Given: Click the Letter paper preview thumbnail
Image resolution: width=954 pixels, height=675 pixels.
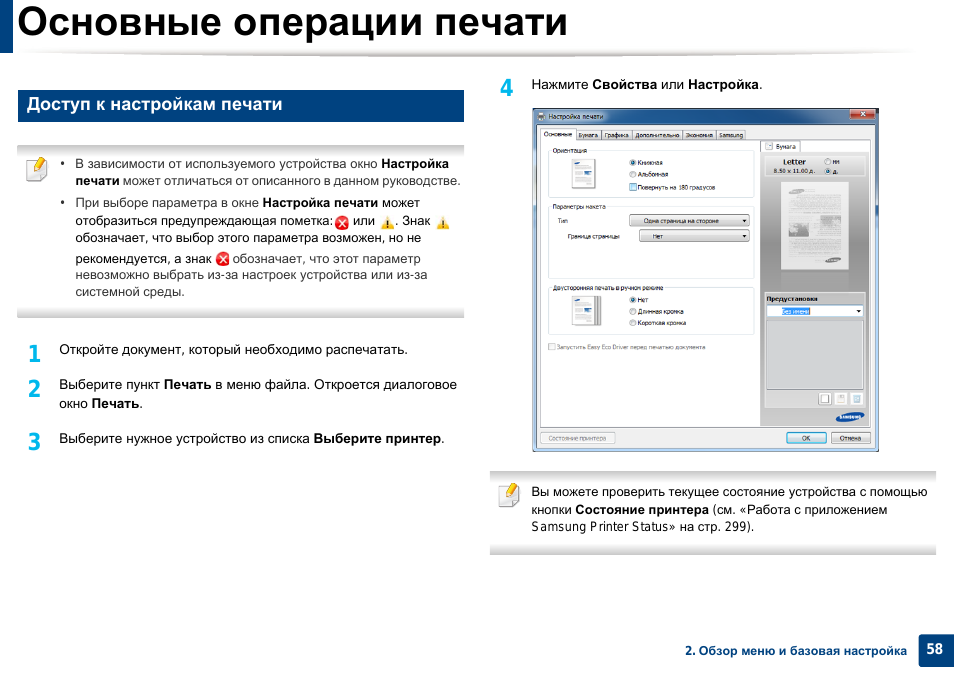Looking at the screenshot, I should point(813,222).
